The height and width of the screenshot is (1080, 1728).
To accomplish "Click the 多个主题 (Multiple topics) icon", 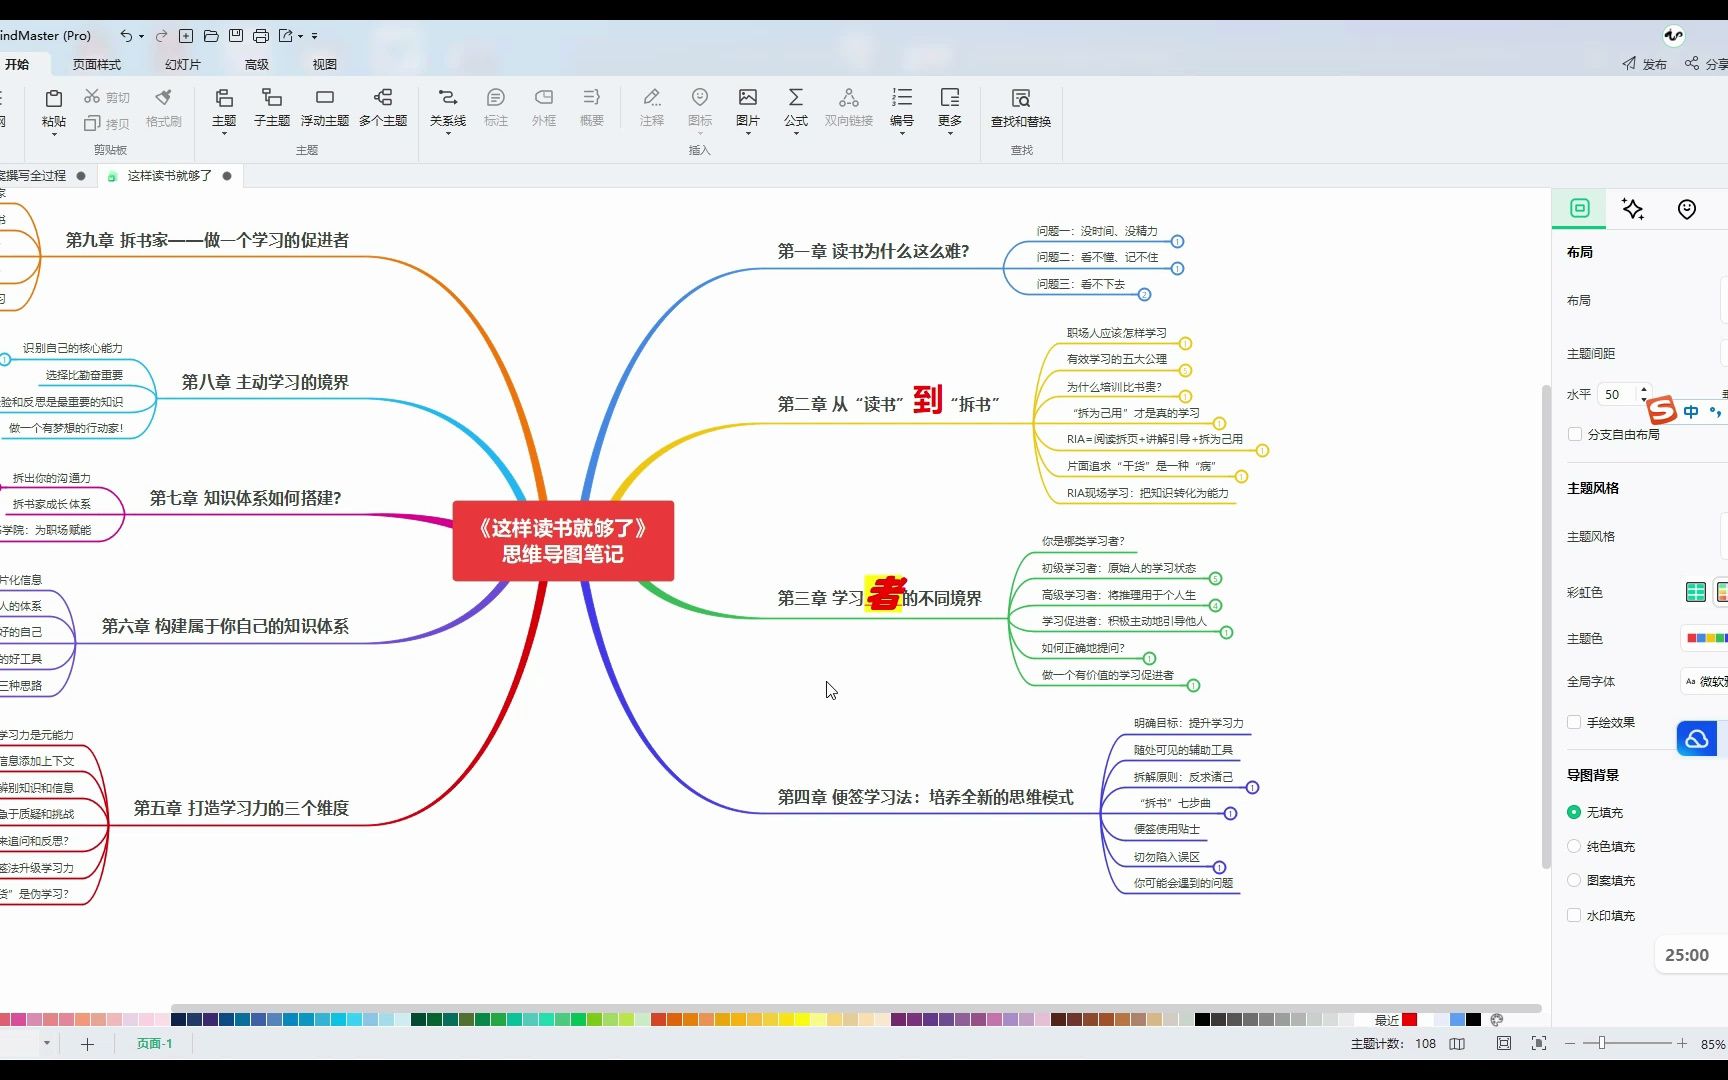I will coord(383,98).
